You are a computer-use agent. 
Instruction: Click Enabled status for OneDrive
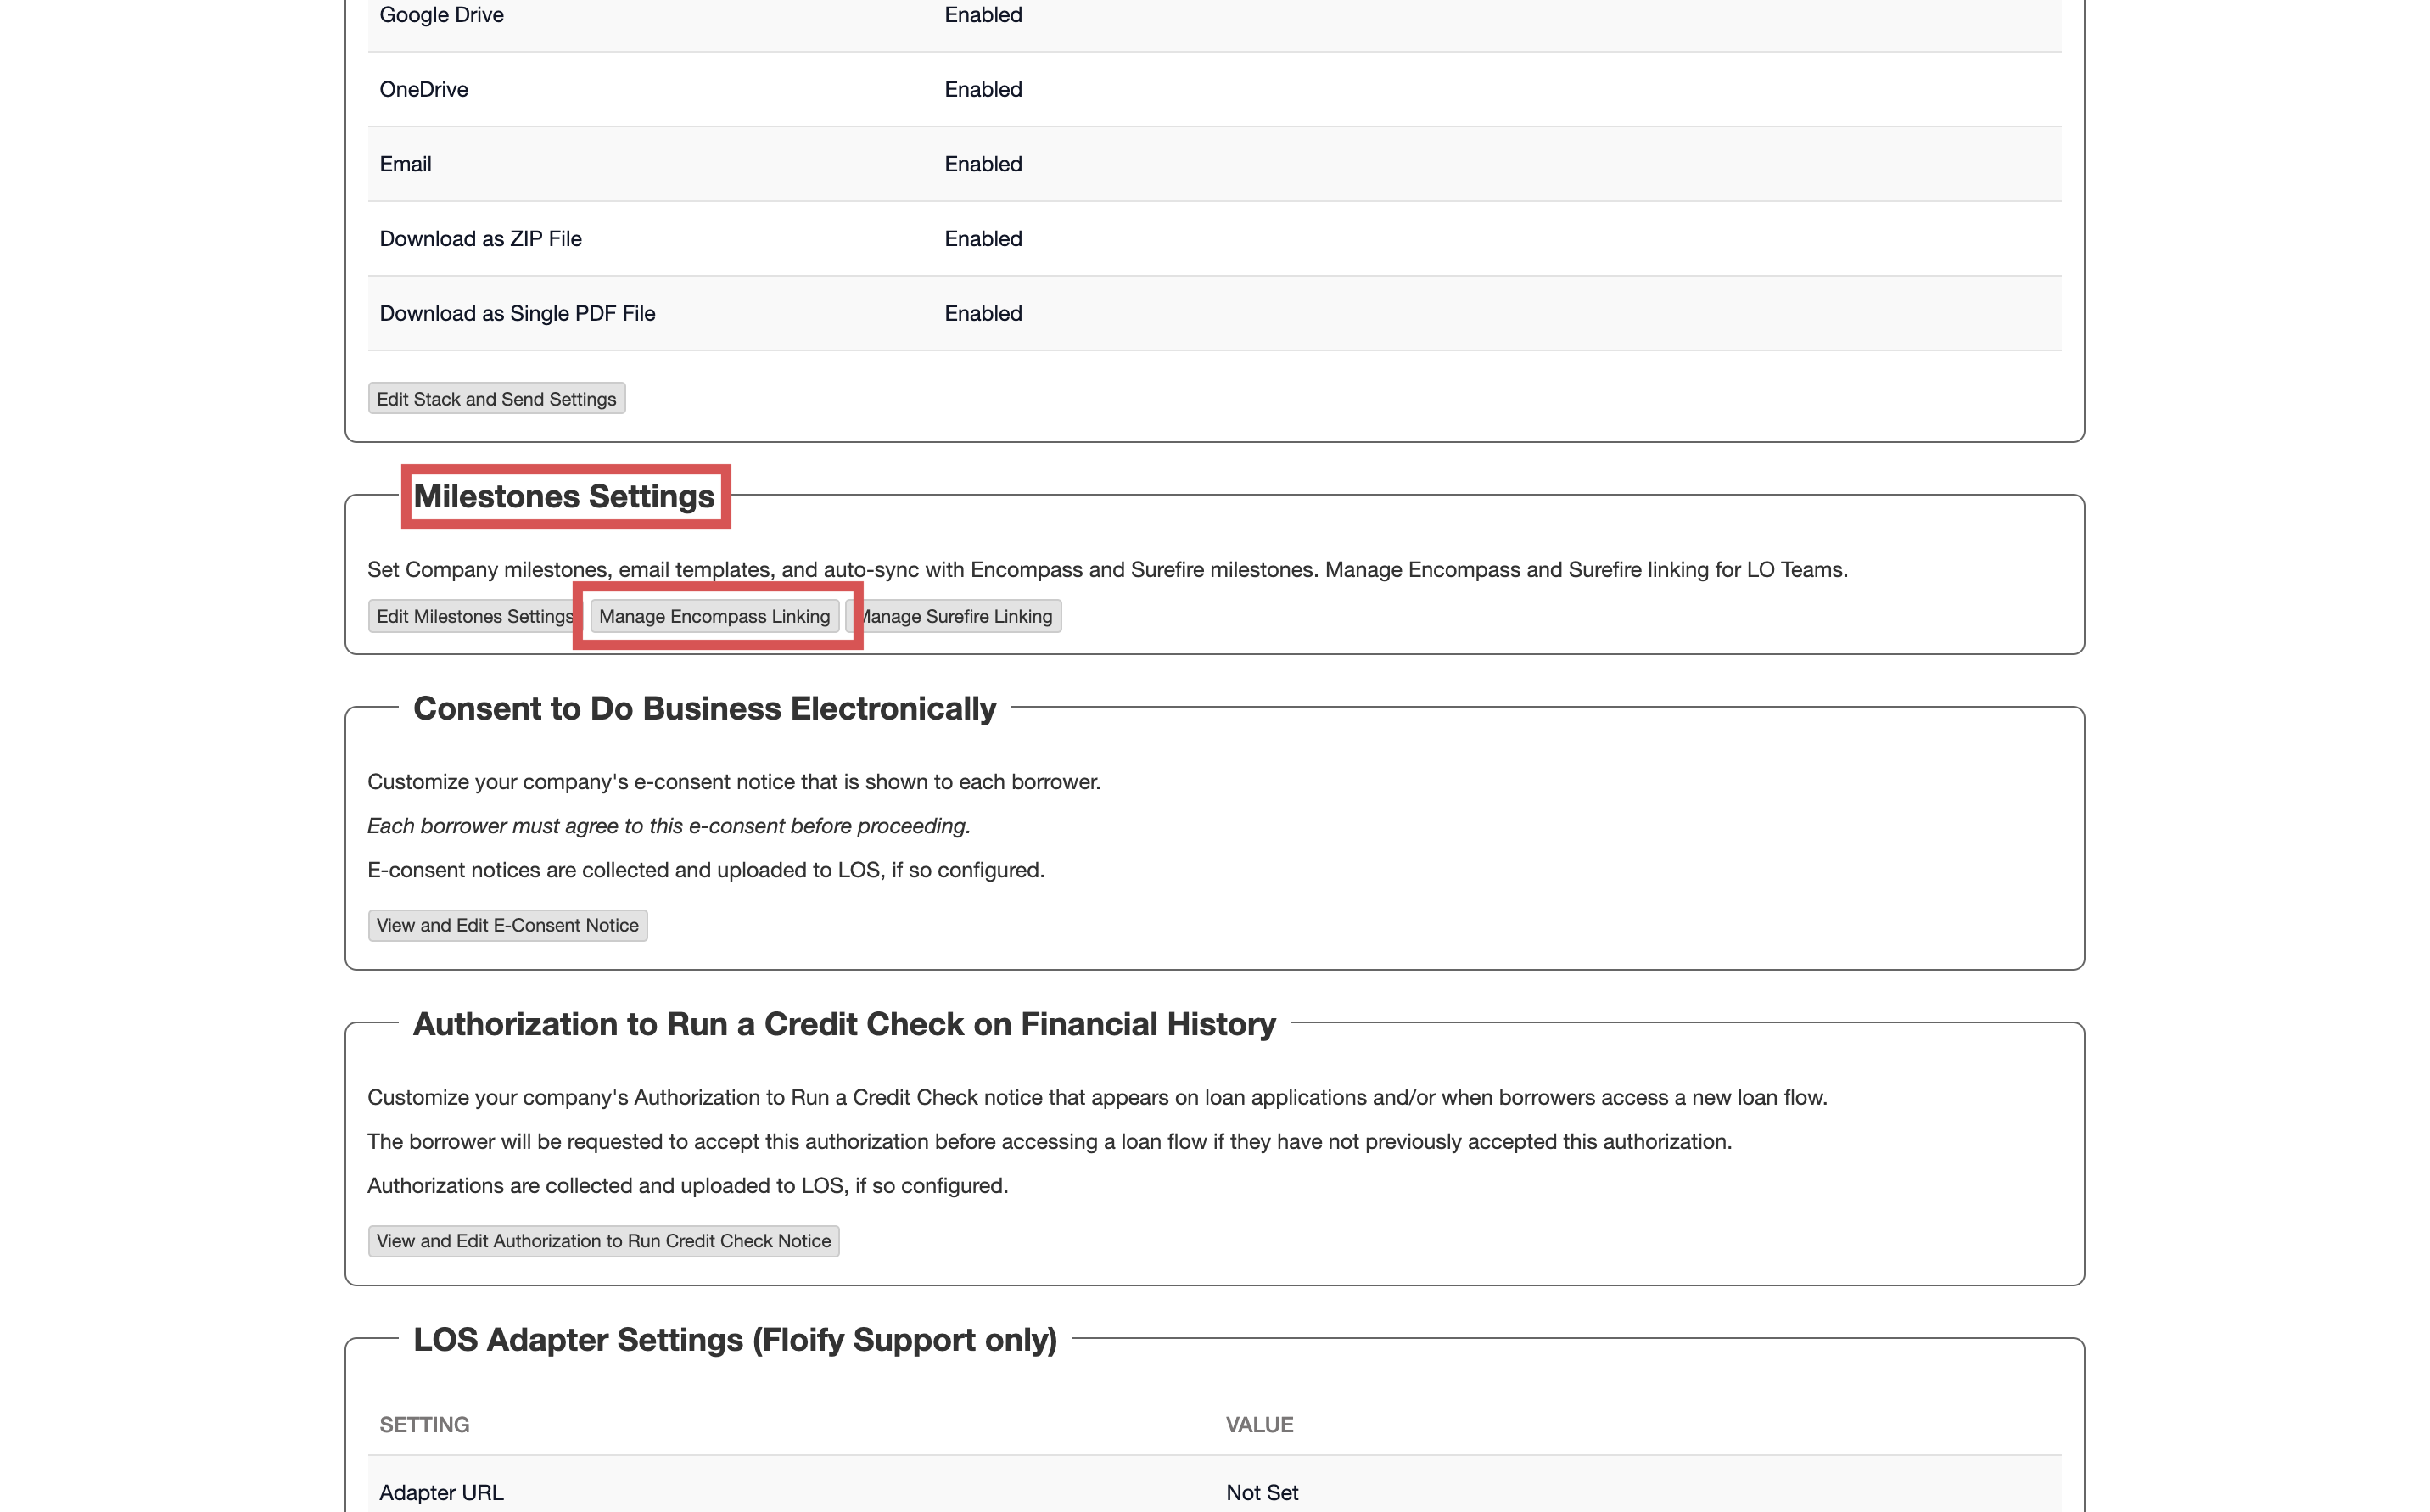[x=983, y=89]
